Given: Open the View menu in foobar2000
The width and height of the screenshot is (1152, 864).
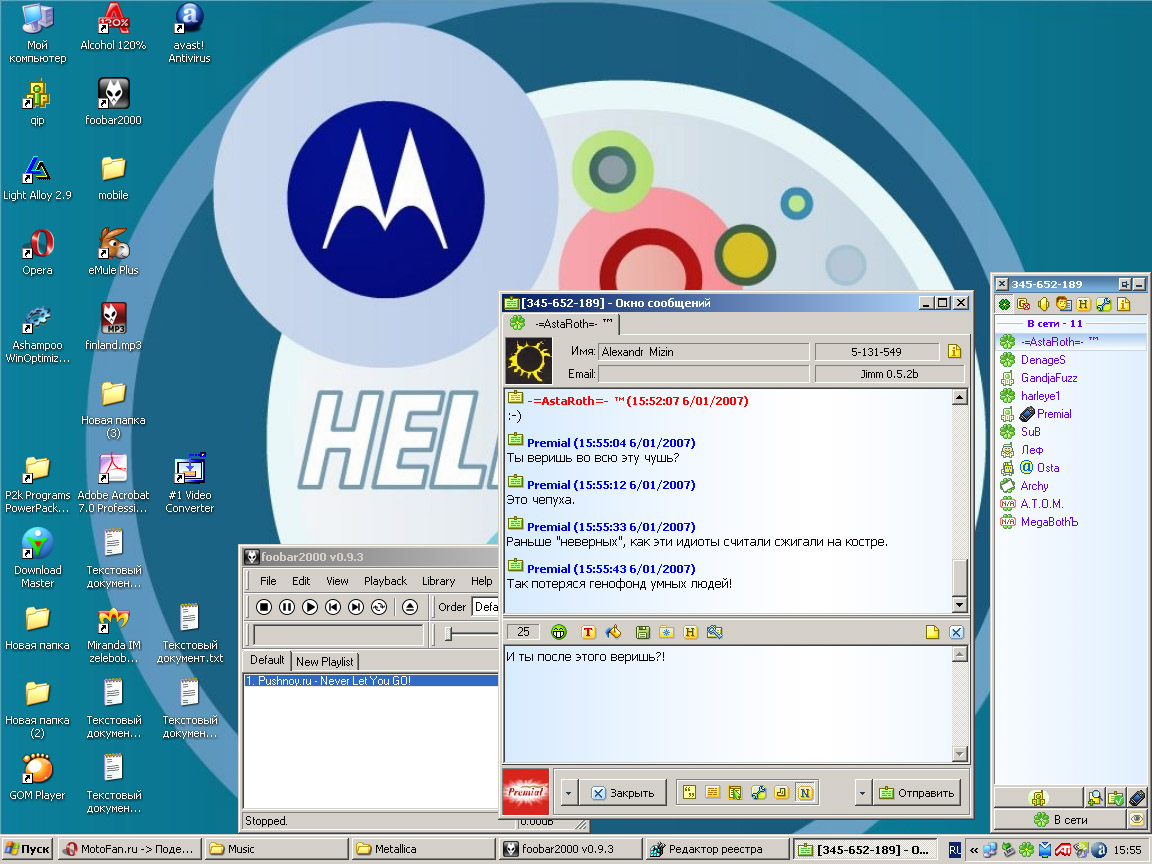Looking at the screenshot, I should click(337, 581).
